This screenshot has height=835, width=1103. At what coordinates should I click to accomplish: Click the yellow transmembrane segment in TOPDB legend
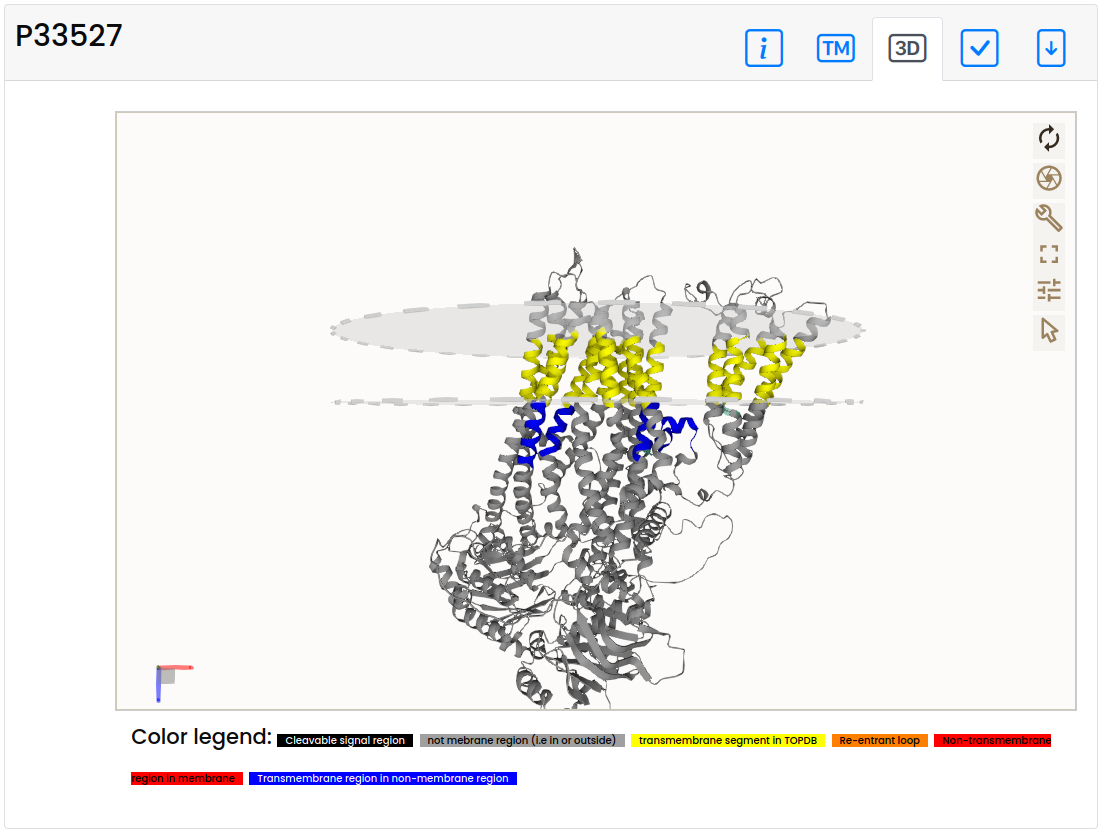(727, 741)
